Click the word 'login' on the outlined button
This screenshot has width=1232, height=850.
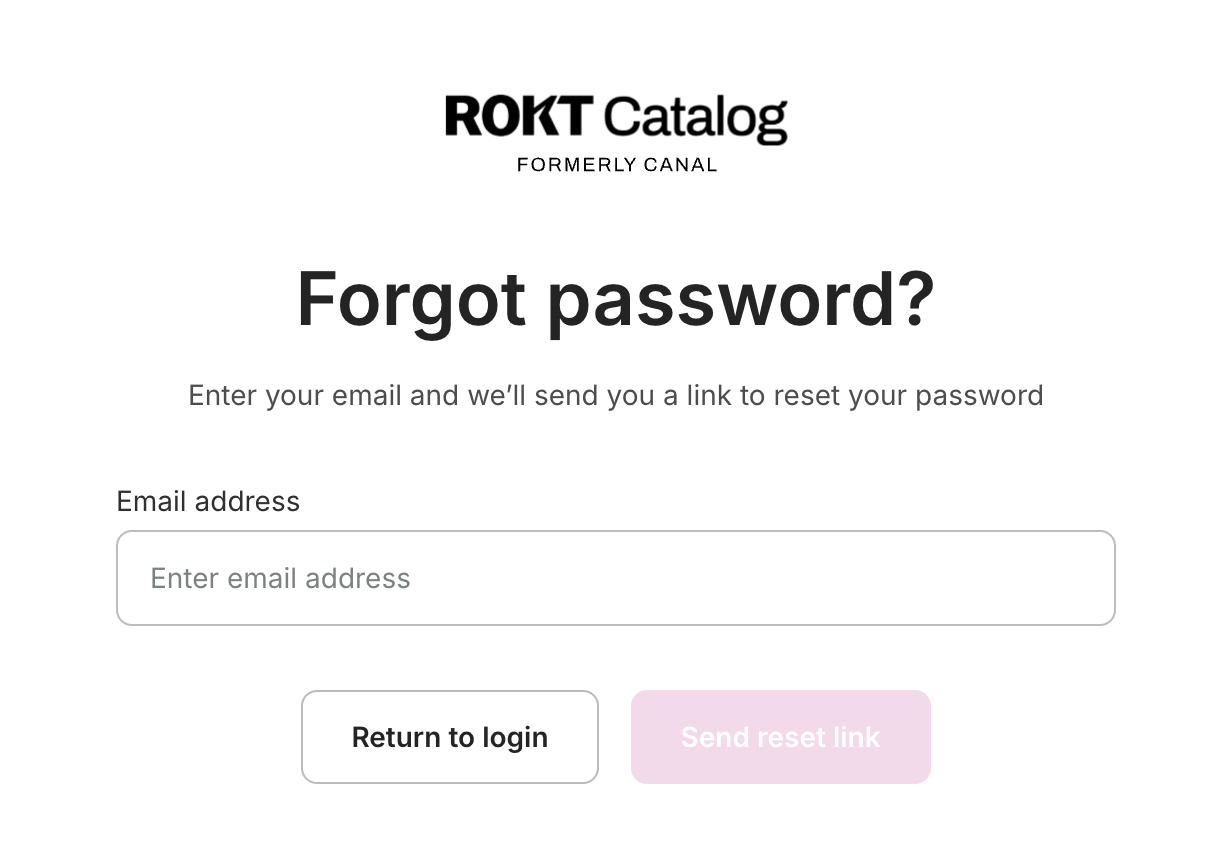pos(515,738)
